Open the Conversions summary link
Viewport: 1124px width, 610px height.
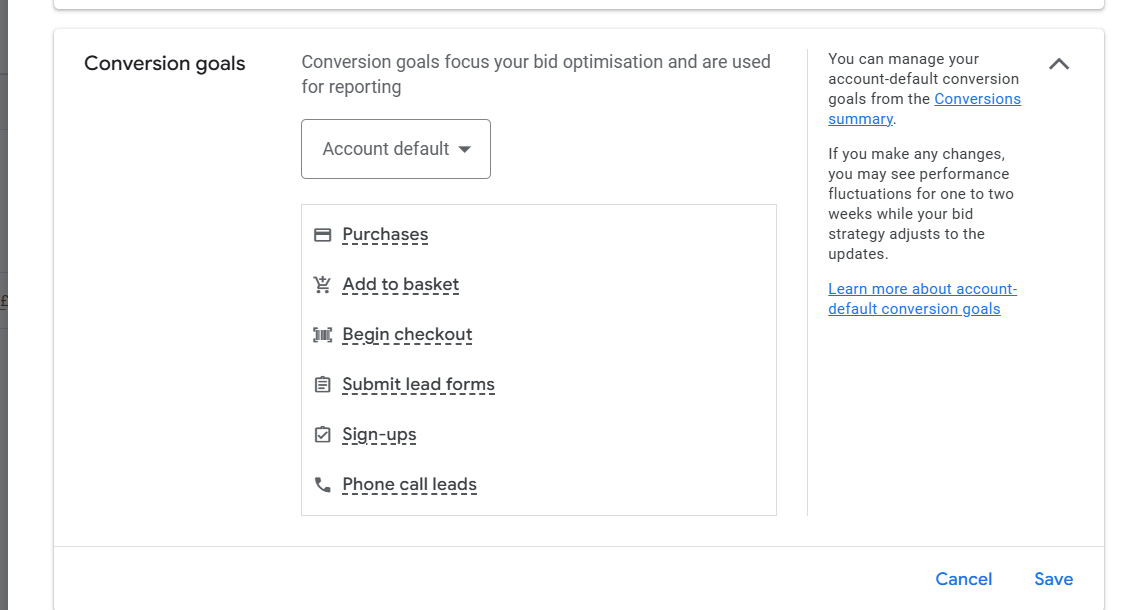[977, 99]
